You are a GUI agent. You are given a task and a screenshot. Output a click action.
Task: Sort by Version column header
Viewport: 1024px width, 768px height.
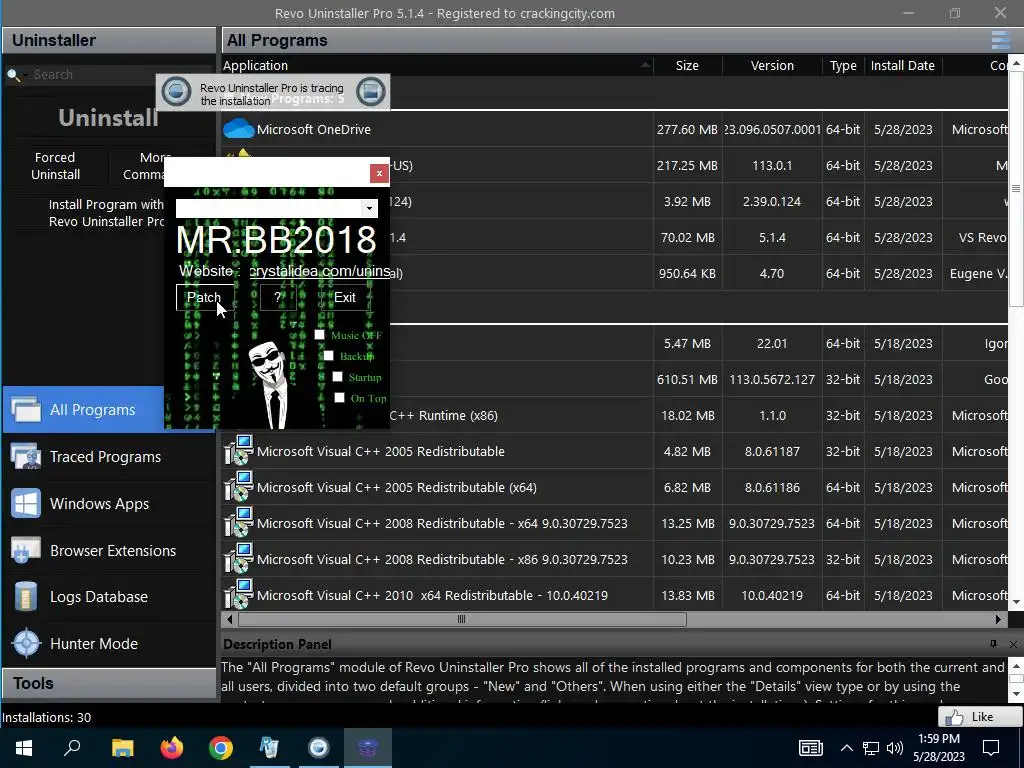772,65
